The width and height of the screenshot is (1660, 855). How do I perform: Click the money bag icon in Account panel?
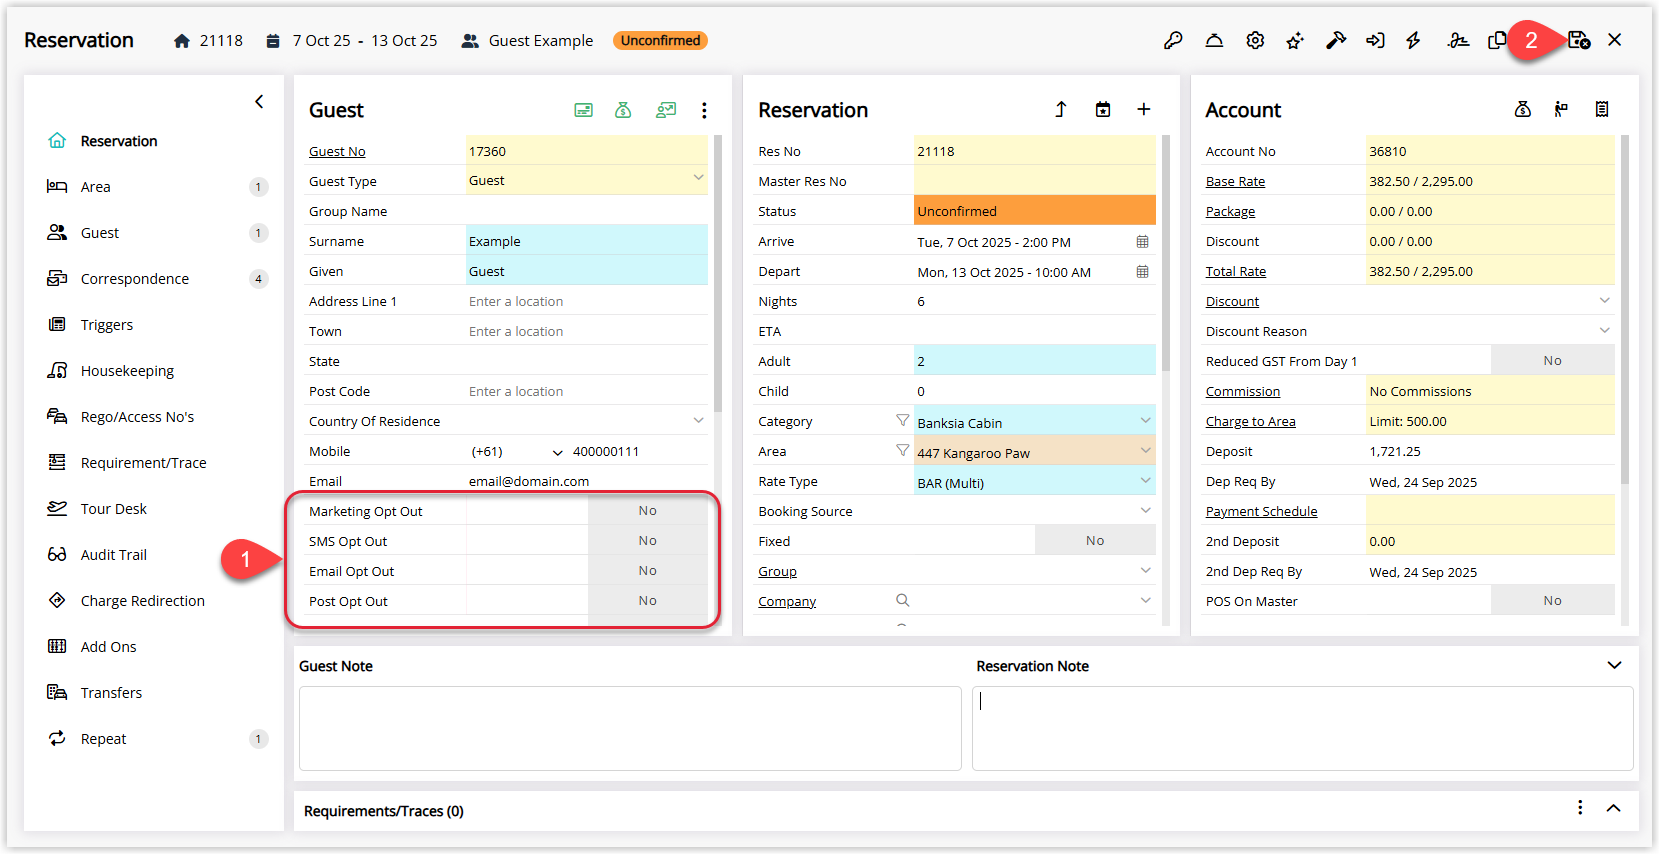(x=1523, y=109)
